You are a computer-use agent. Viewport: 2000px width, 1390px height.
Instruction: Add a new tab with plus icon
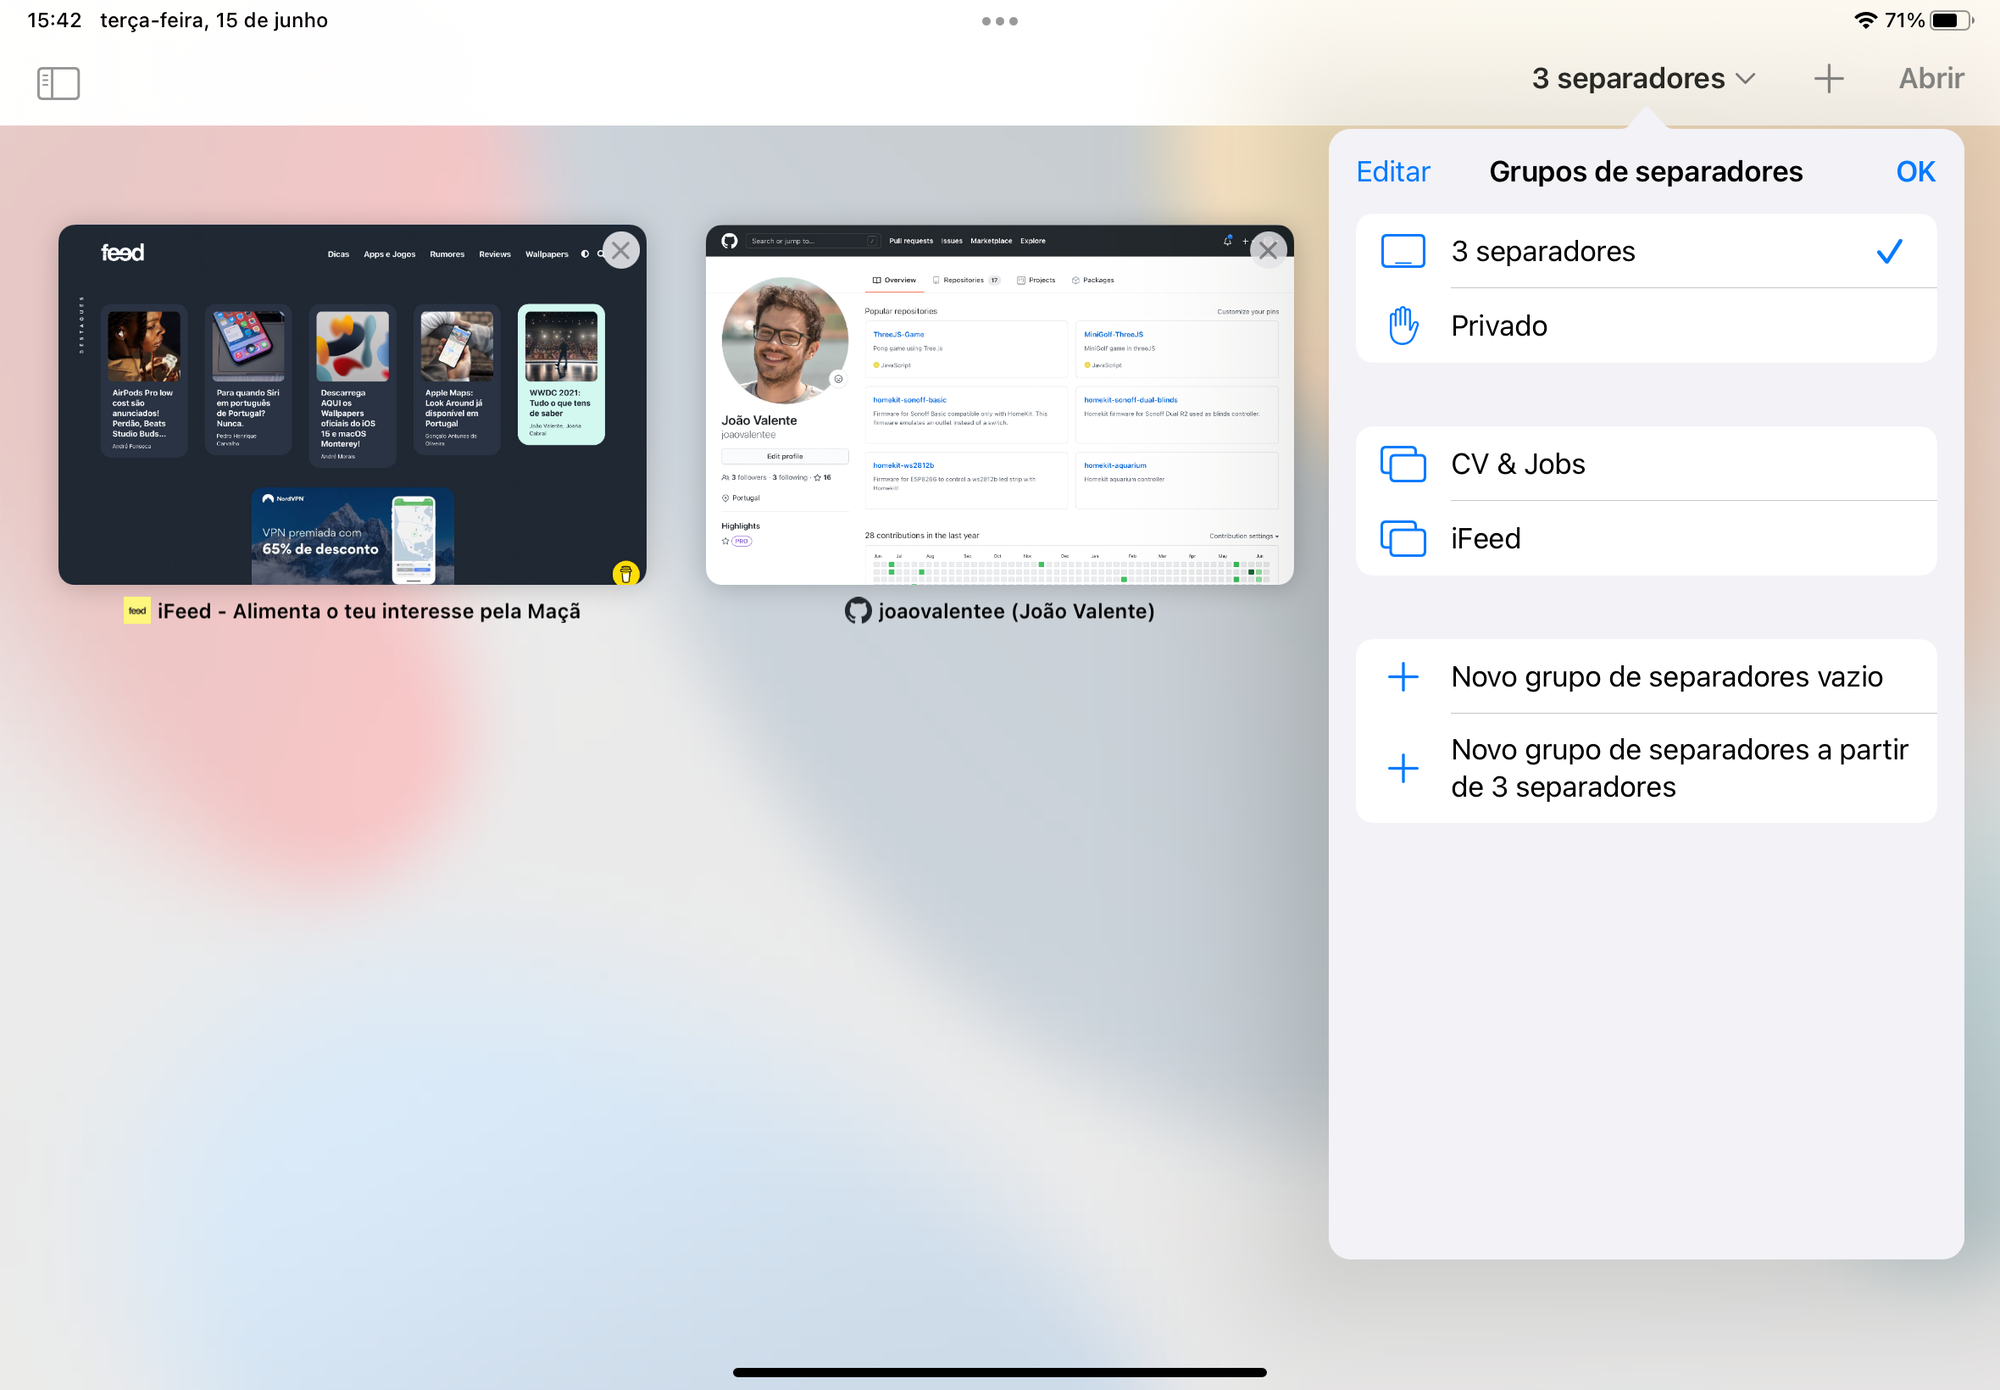[1828, 78]
